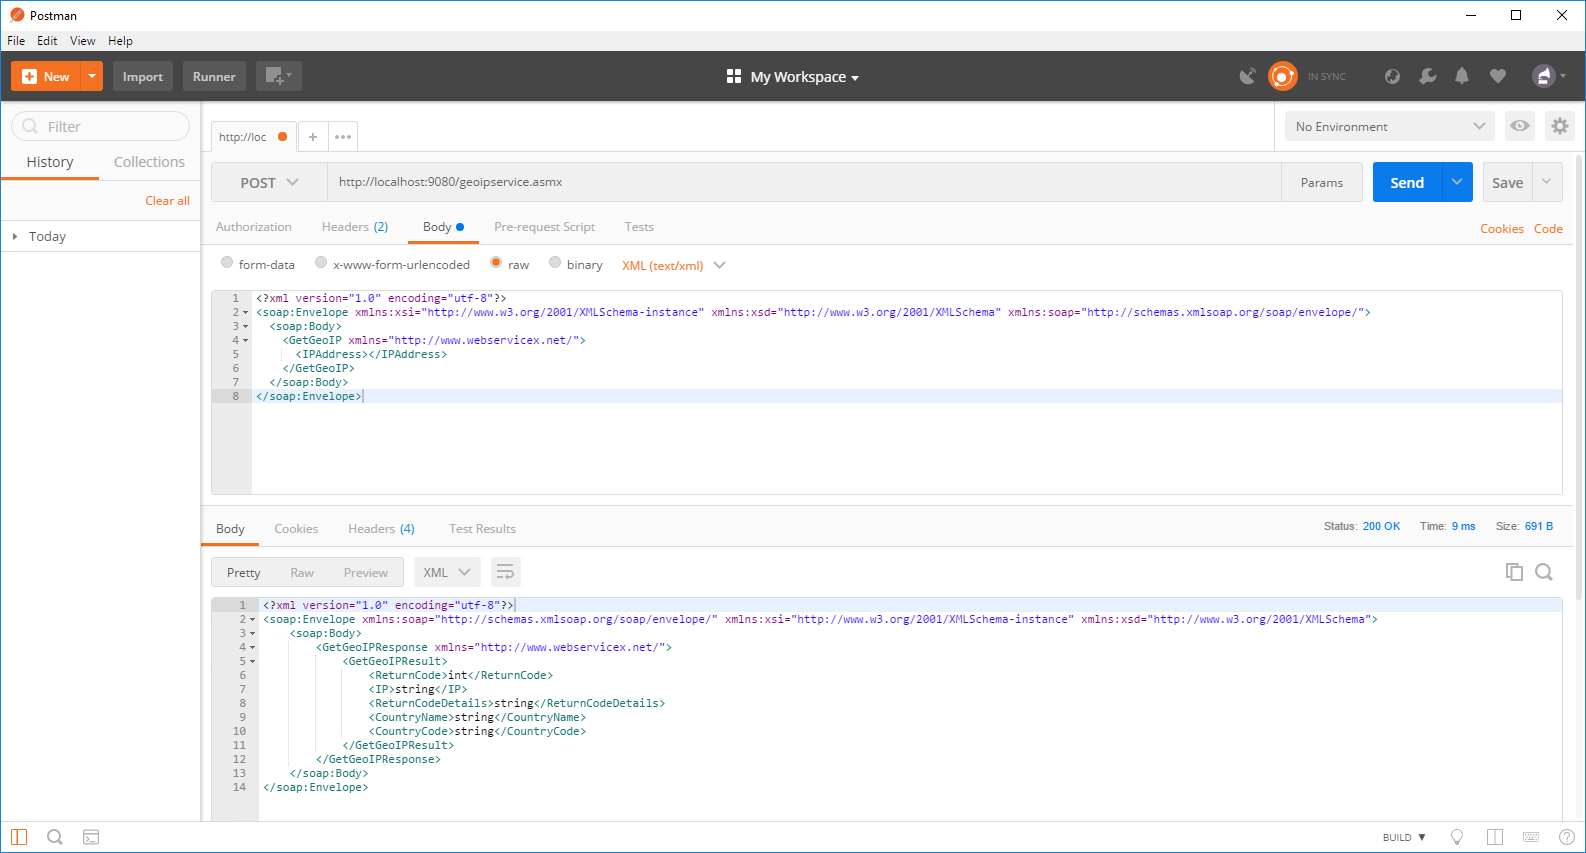The height and width of the screenshot is (853, 1586).
Task: Click the request URL field
Action: pos(804,182)
